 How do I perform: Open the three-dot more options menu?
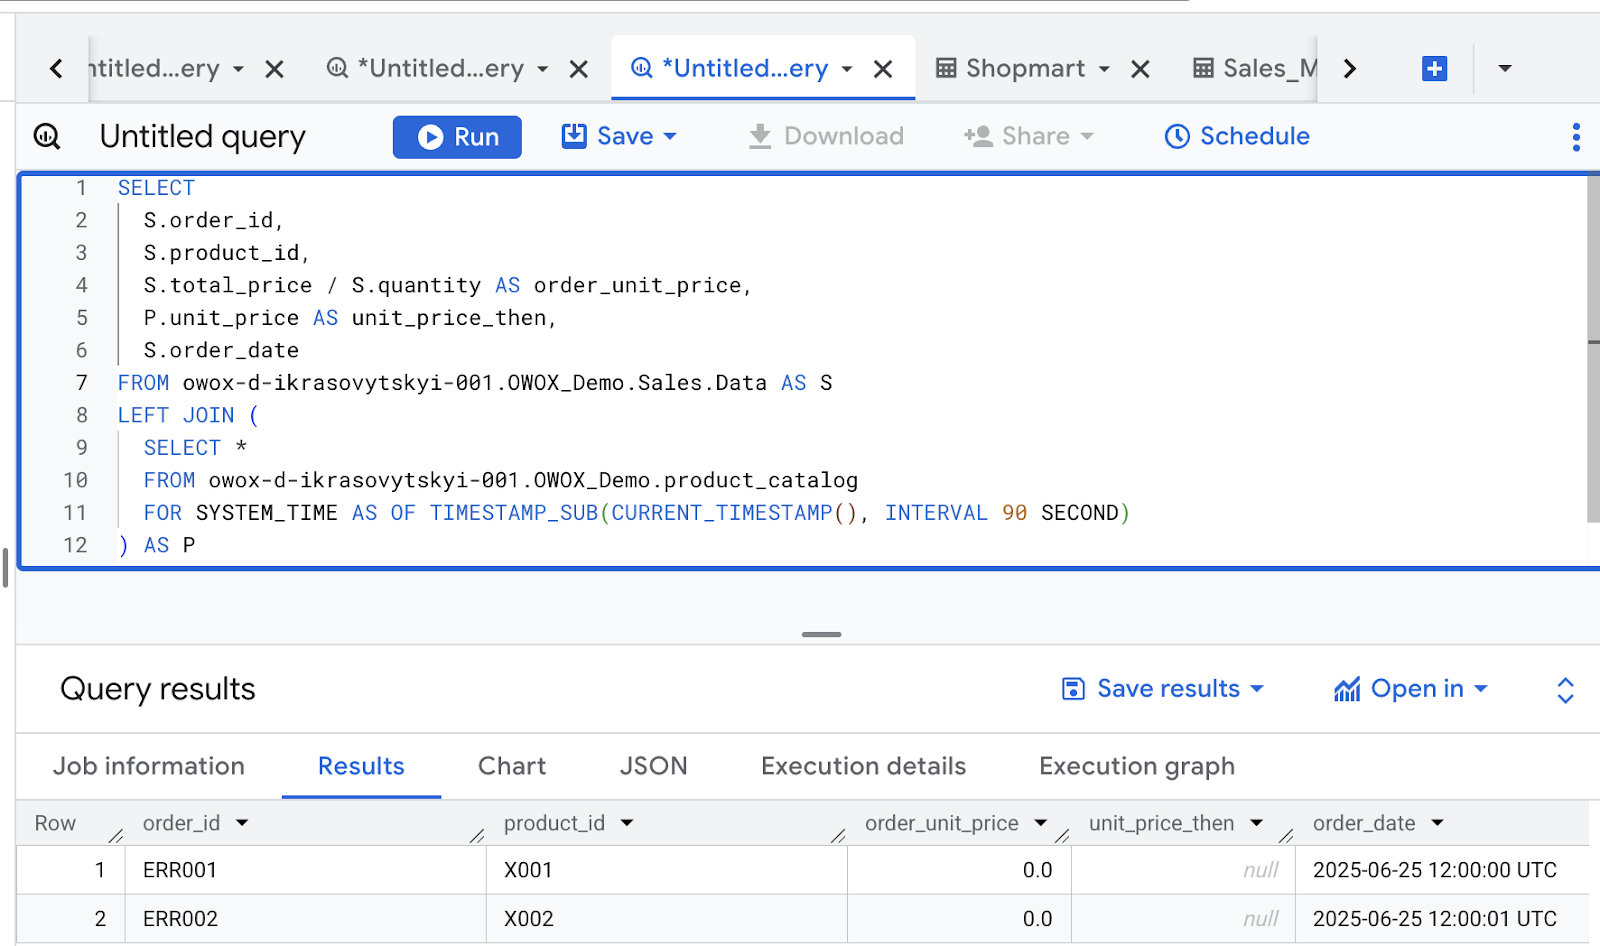click(1576, 137)
